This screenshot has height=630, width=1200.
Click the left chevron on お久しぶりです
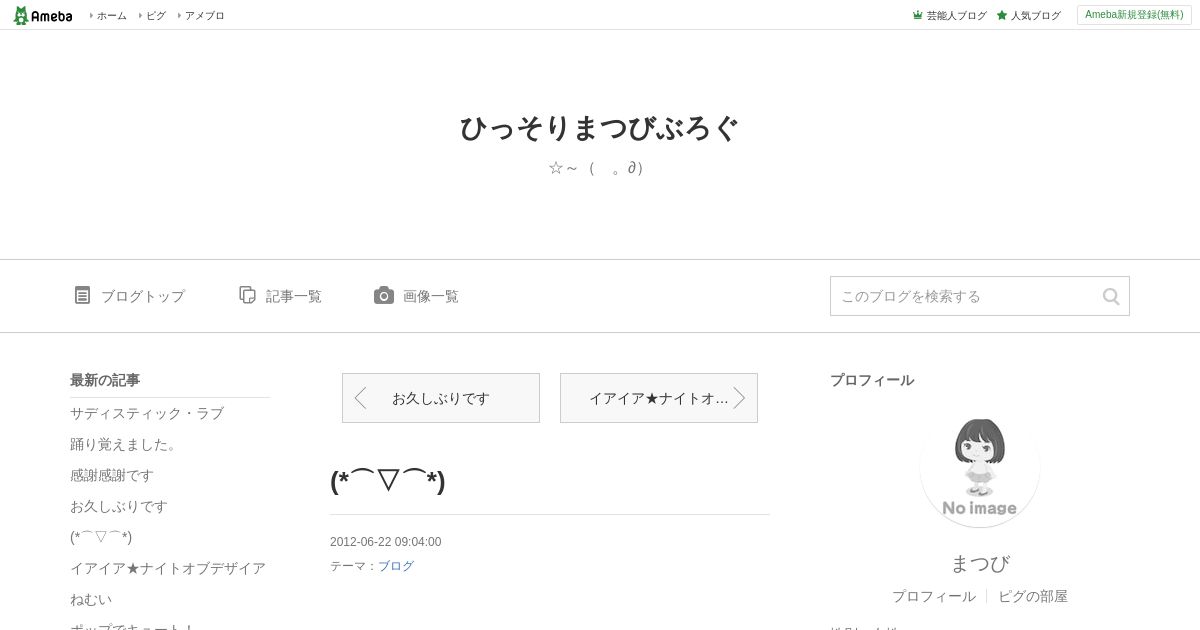click(x=361, y=398)
